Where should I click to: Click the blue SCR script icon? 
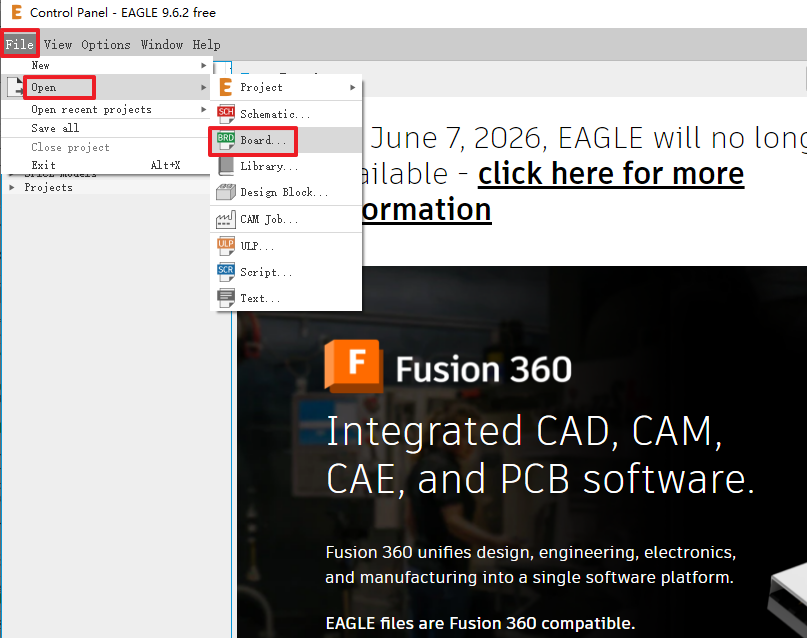225,272
